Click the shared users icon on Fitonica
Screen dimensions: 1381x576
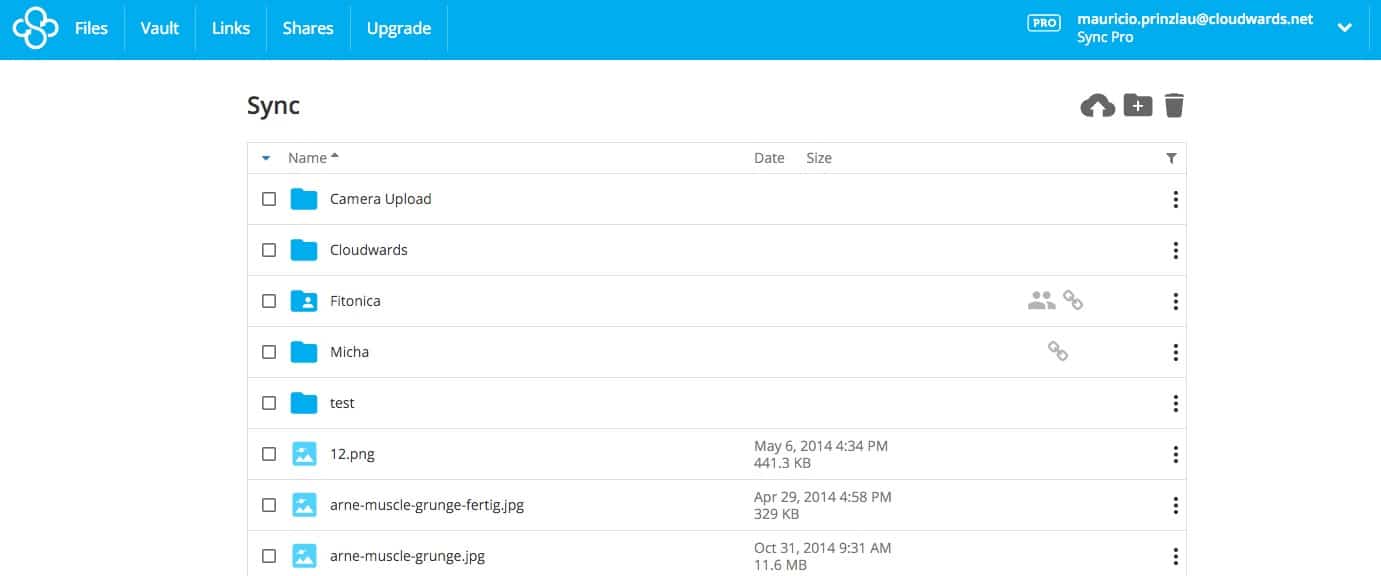1041,300
